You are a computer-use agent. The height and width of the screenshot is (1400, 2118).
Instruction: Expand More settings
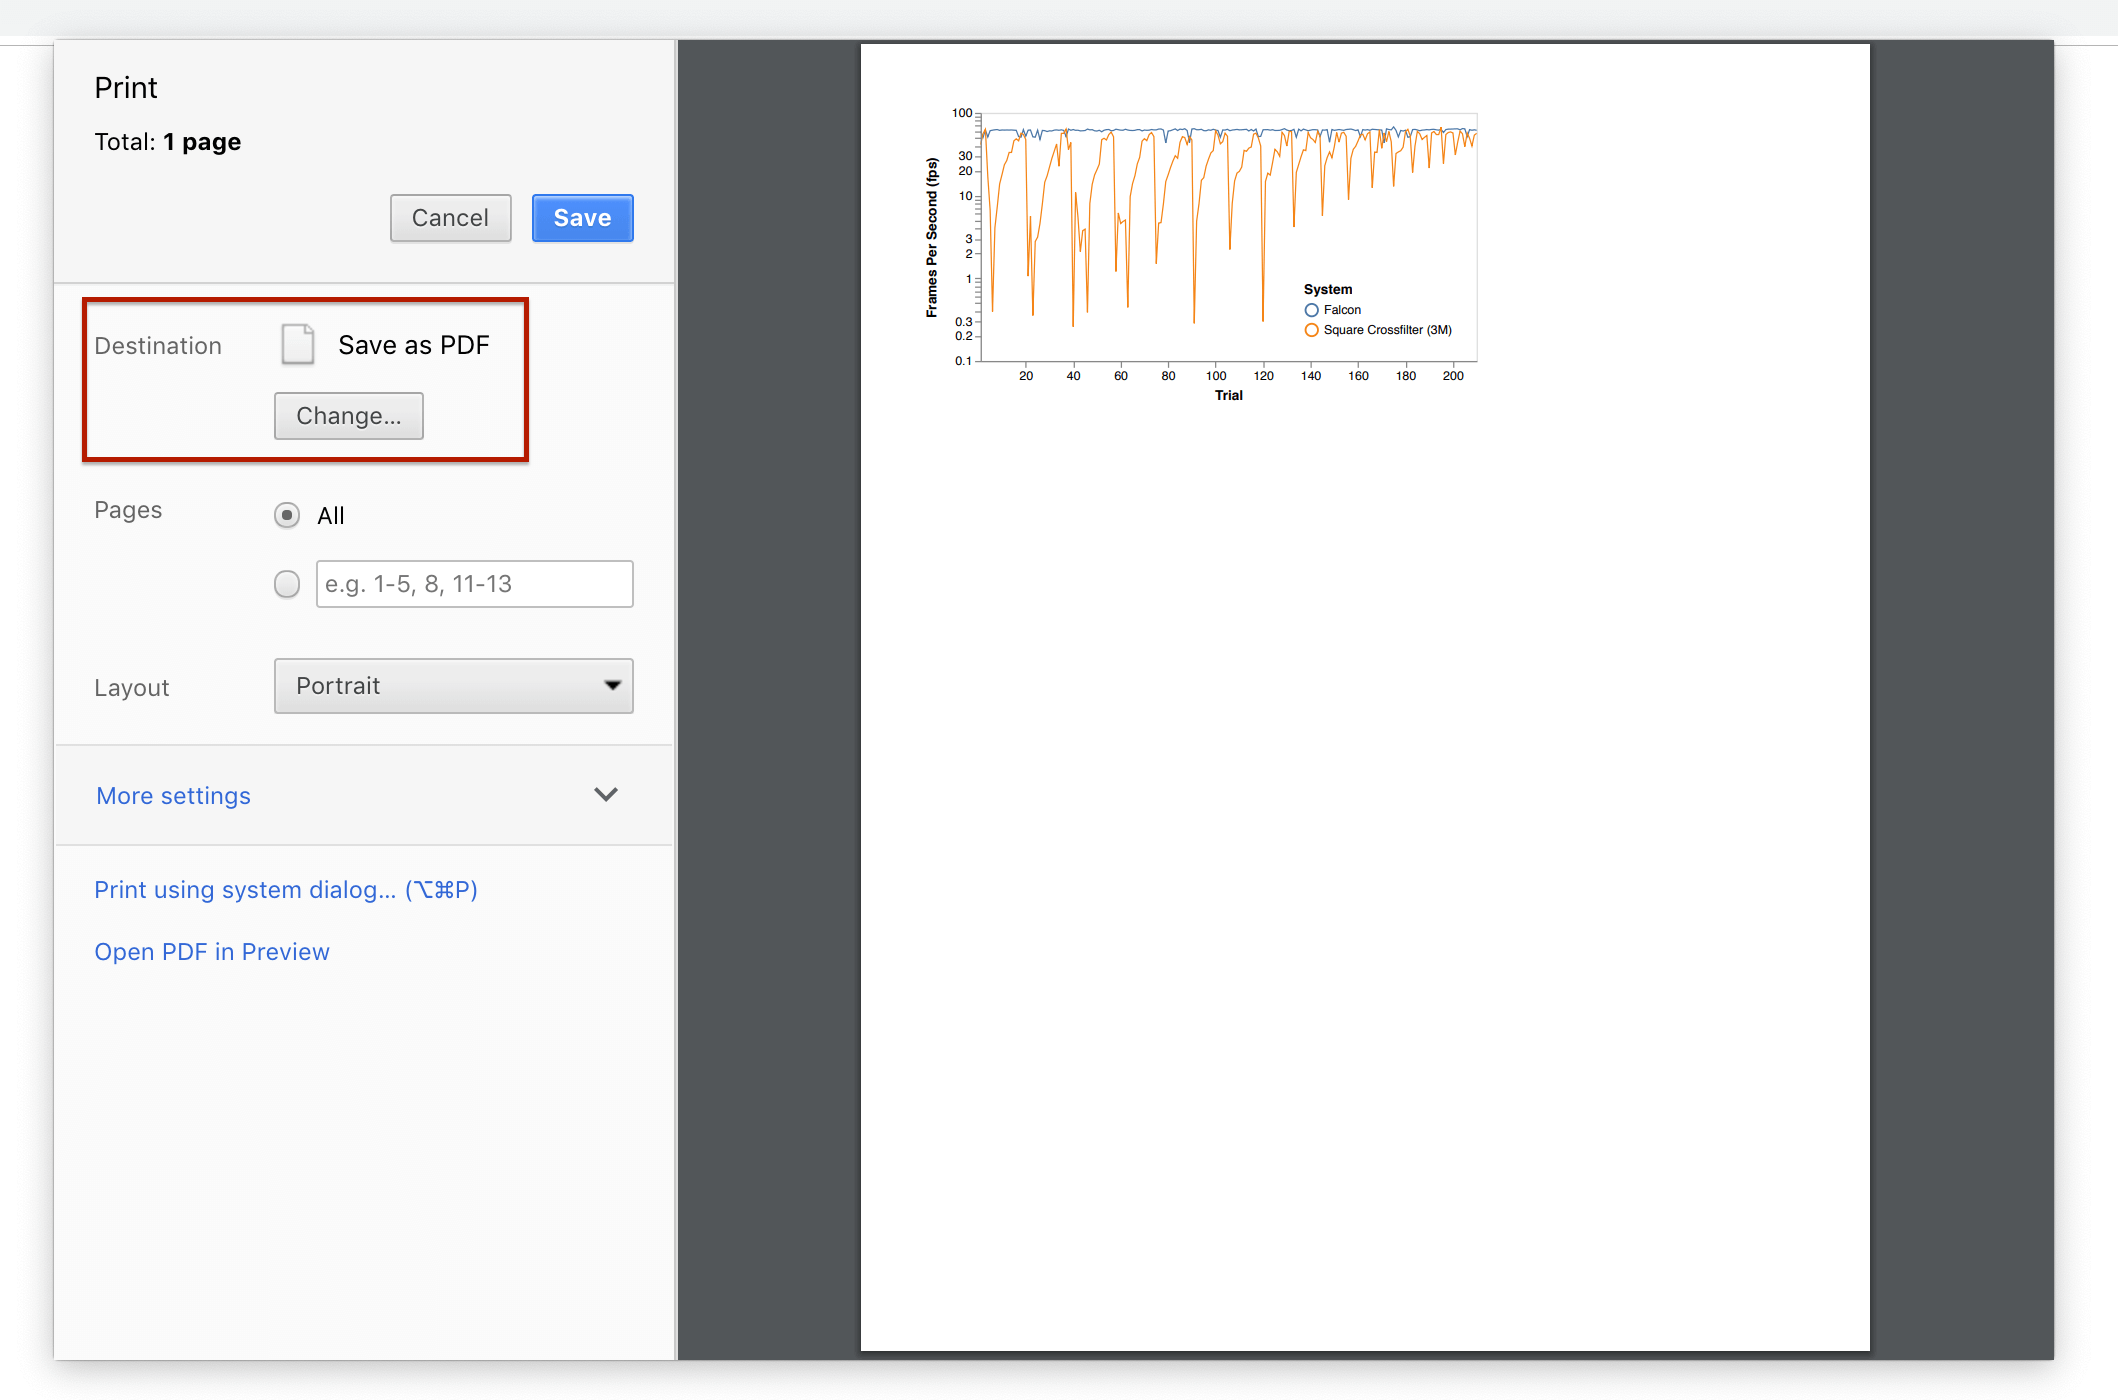click(173, 796)
